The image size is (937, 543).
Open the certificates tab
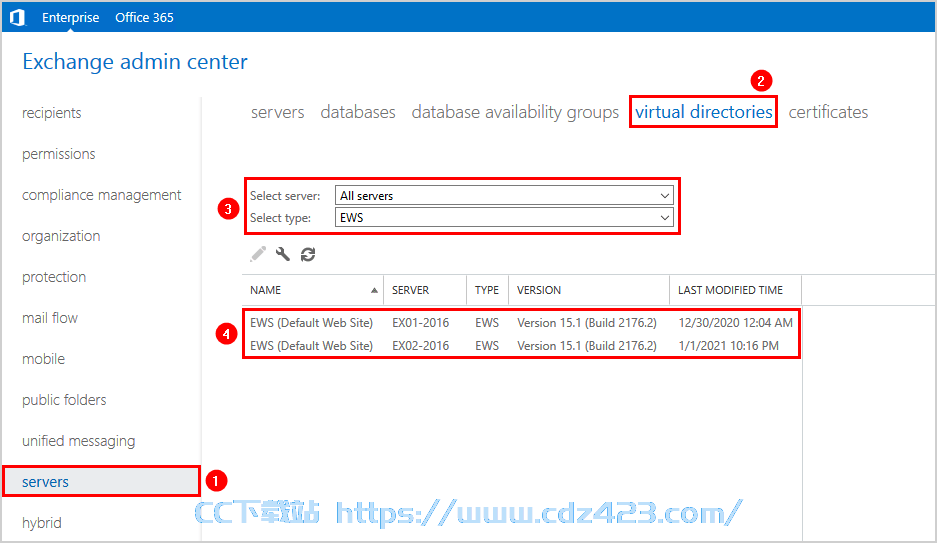point(828,112)
